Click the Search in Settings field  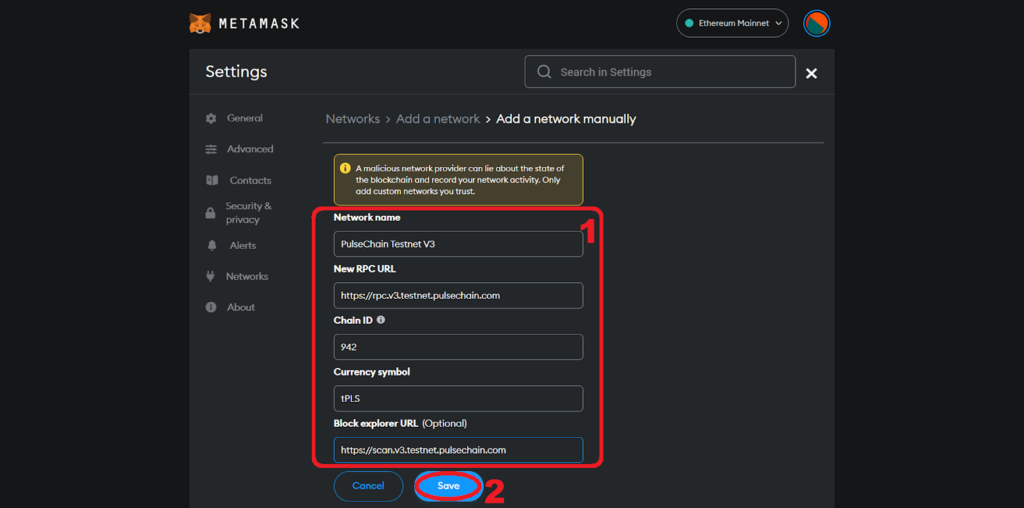pos(660,72)
